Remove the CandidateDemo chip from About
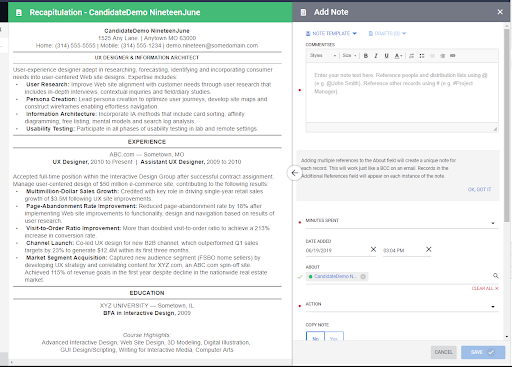The height and width of the screenshot is (367, 512). click(x=363, y=276)
